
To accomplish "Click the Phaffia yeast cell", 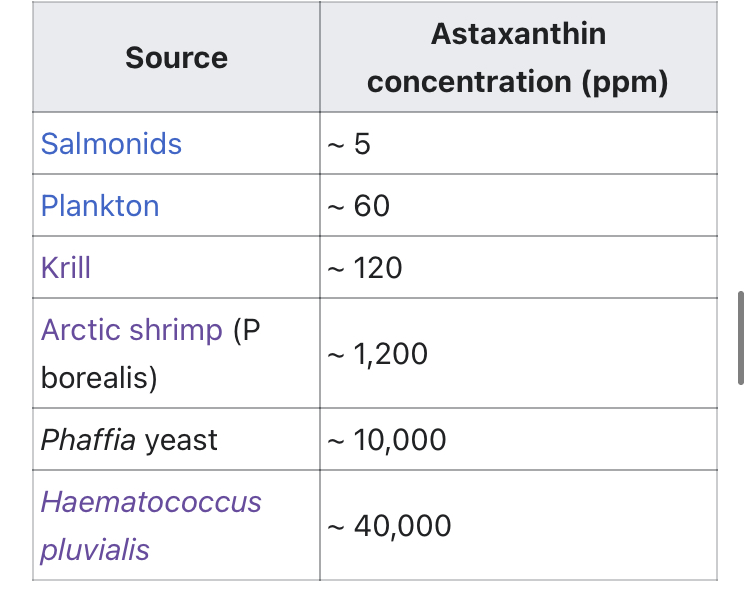I will coord(176,439).
